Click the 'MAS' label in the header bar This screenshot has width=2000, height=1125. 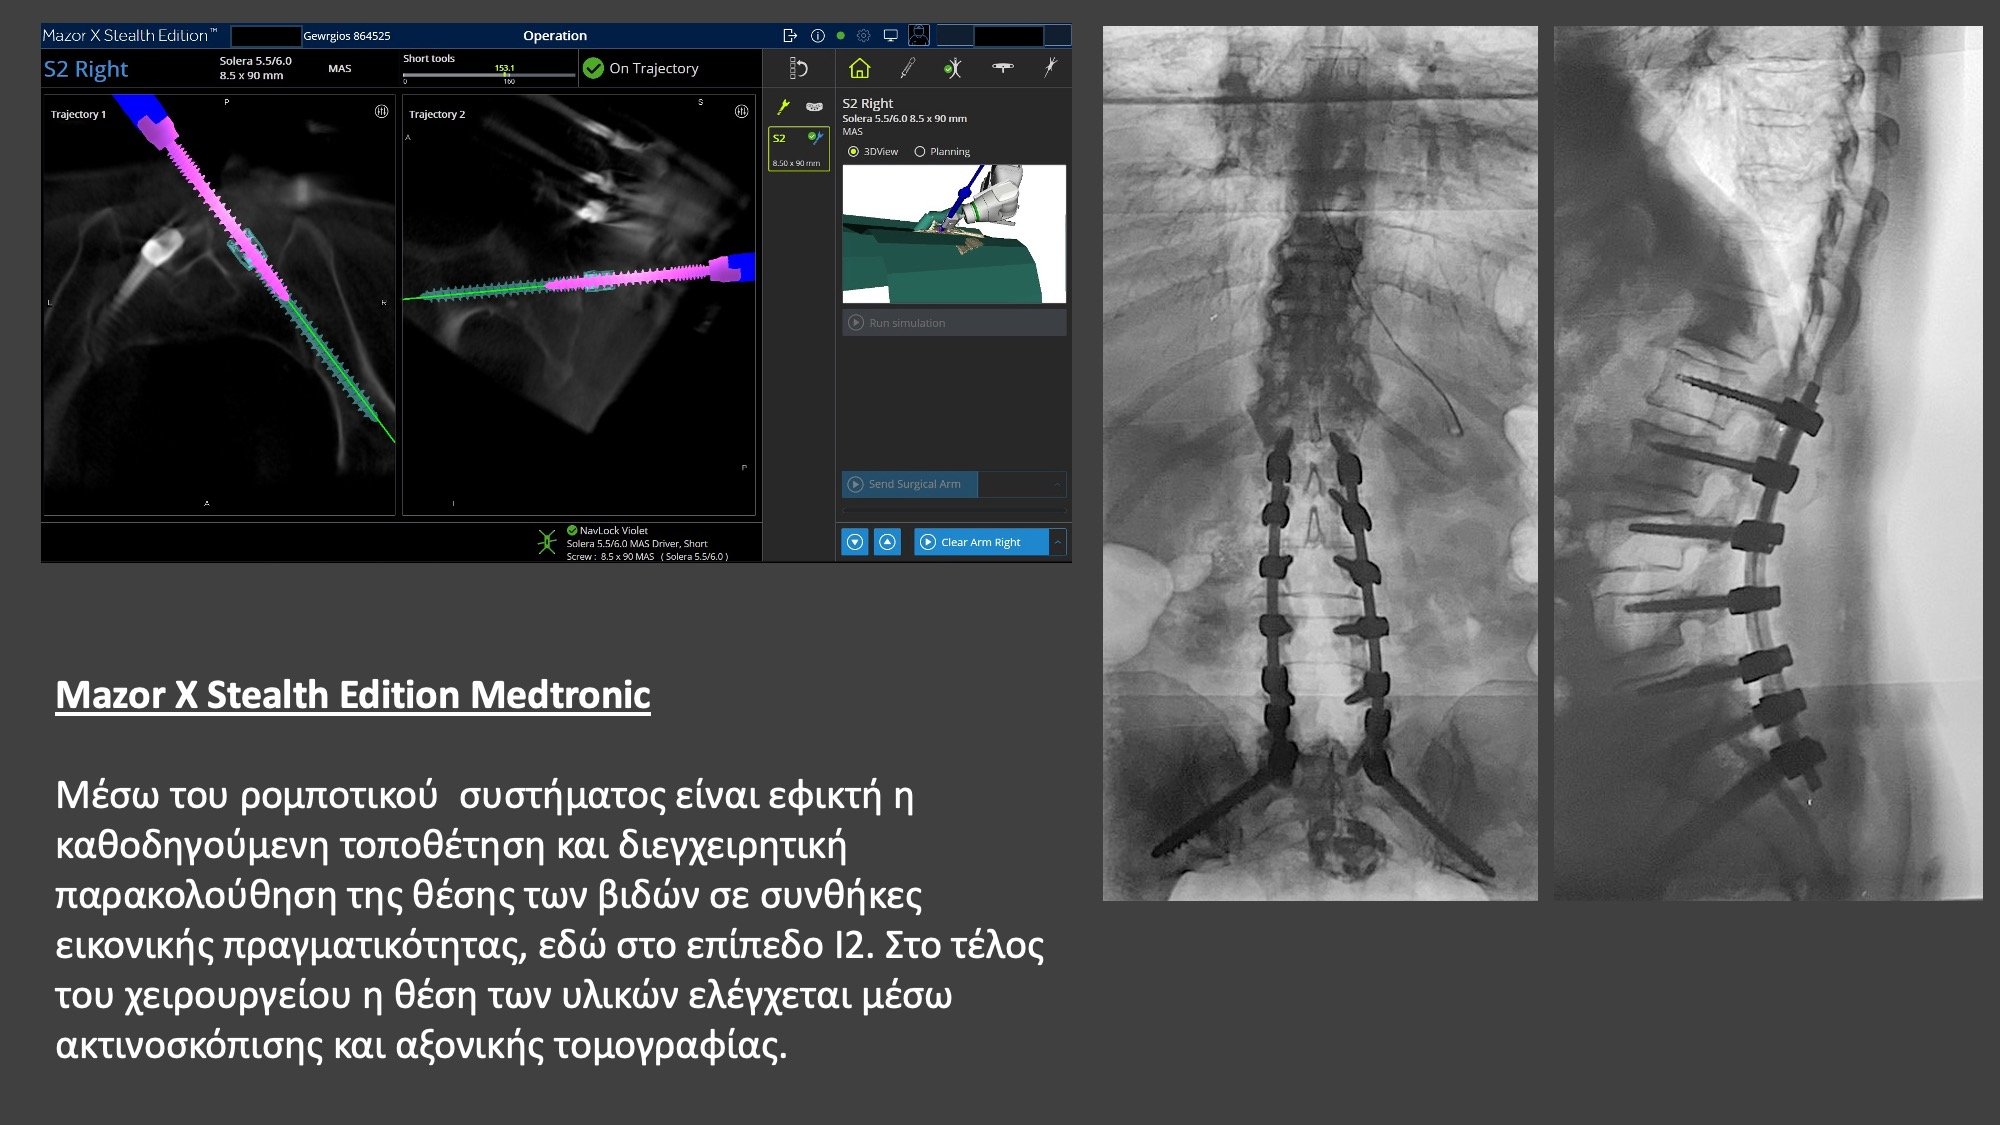pos(340,69)
